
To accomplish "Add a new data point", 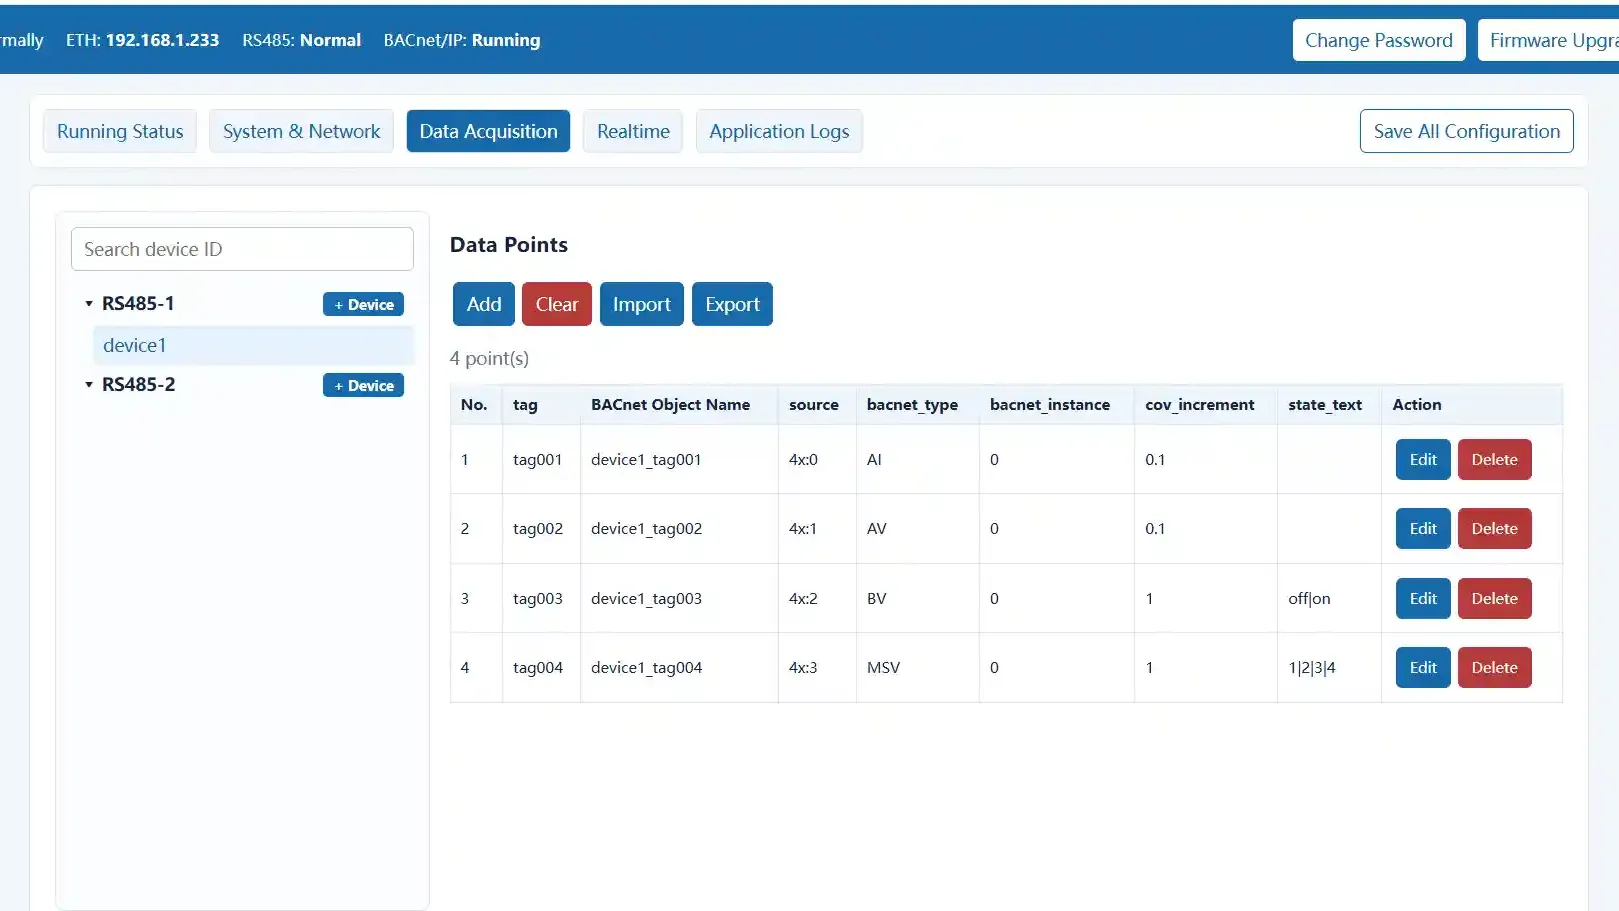I will [x=484, y=304].
